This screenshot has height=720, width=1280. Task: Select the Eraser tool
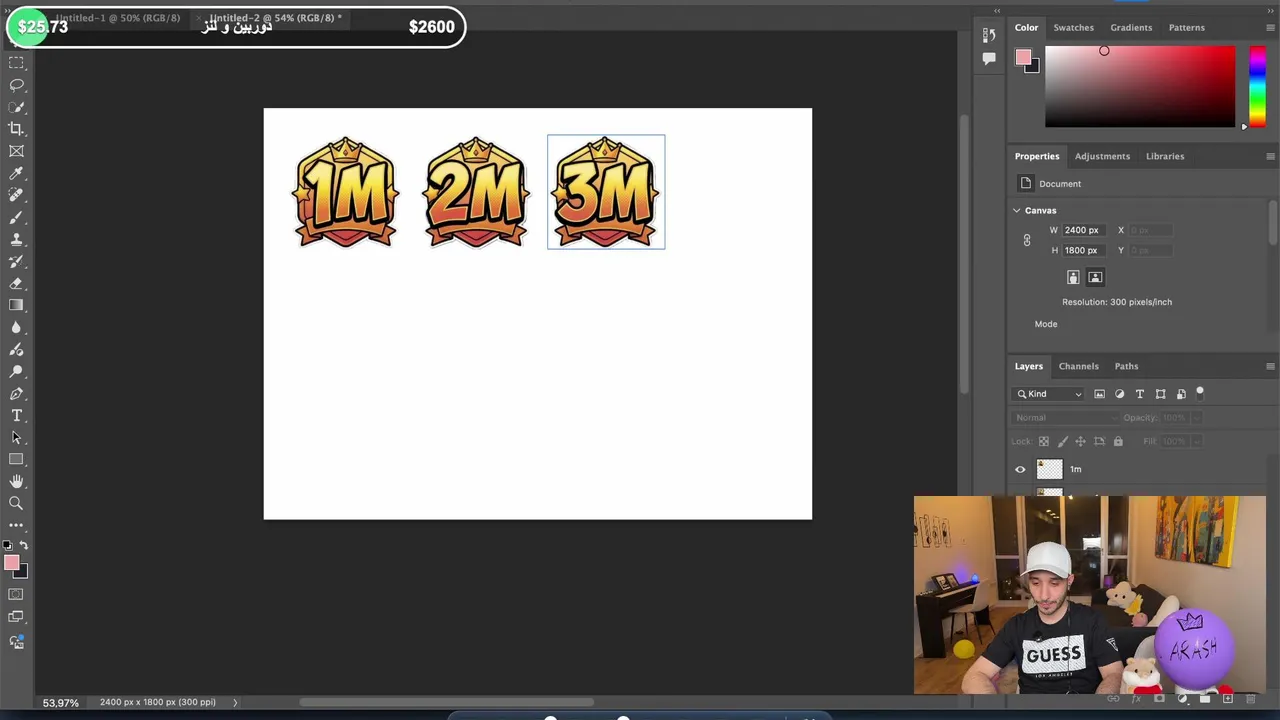pyautogui.click(x=16, y=283)
